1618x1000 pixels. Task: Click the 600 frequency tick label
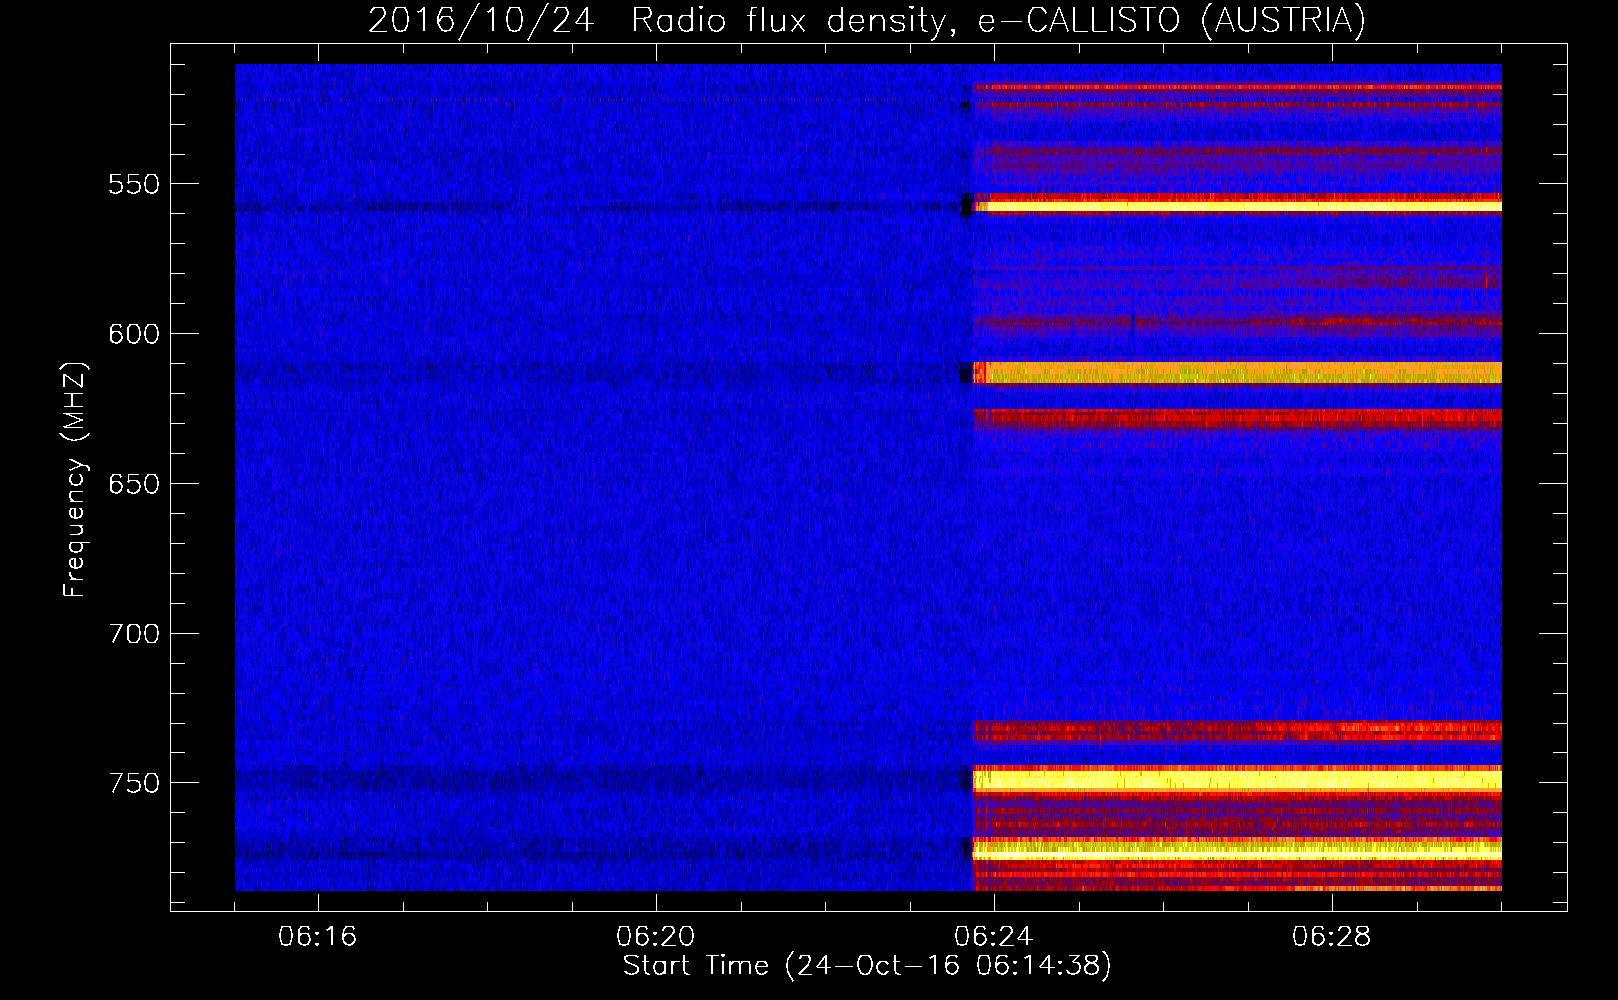pos(134,334)
